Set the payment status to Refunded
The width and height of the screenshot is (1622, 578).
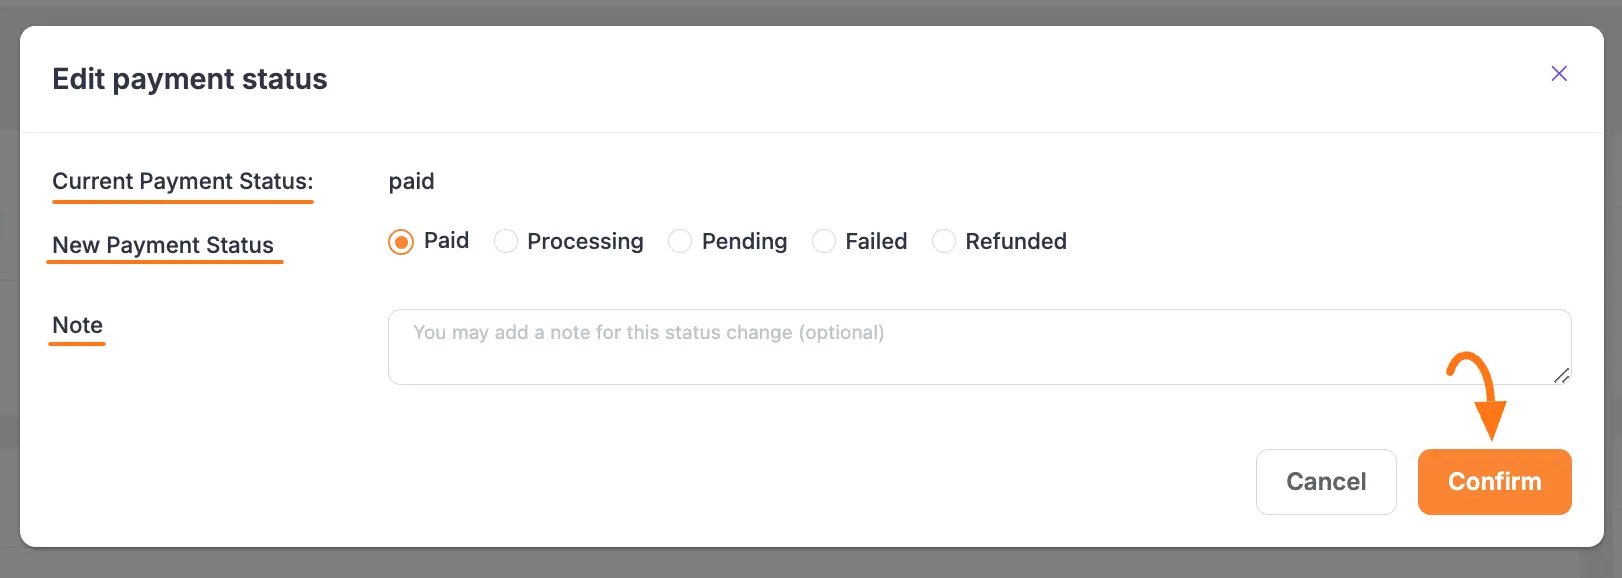click(944, 241)
